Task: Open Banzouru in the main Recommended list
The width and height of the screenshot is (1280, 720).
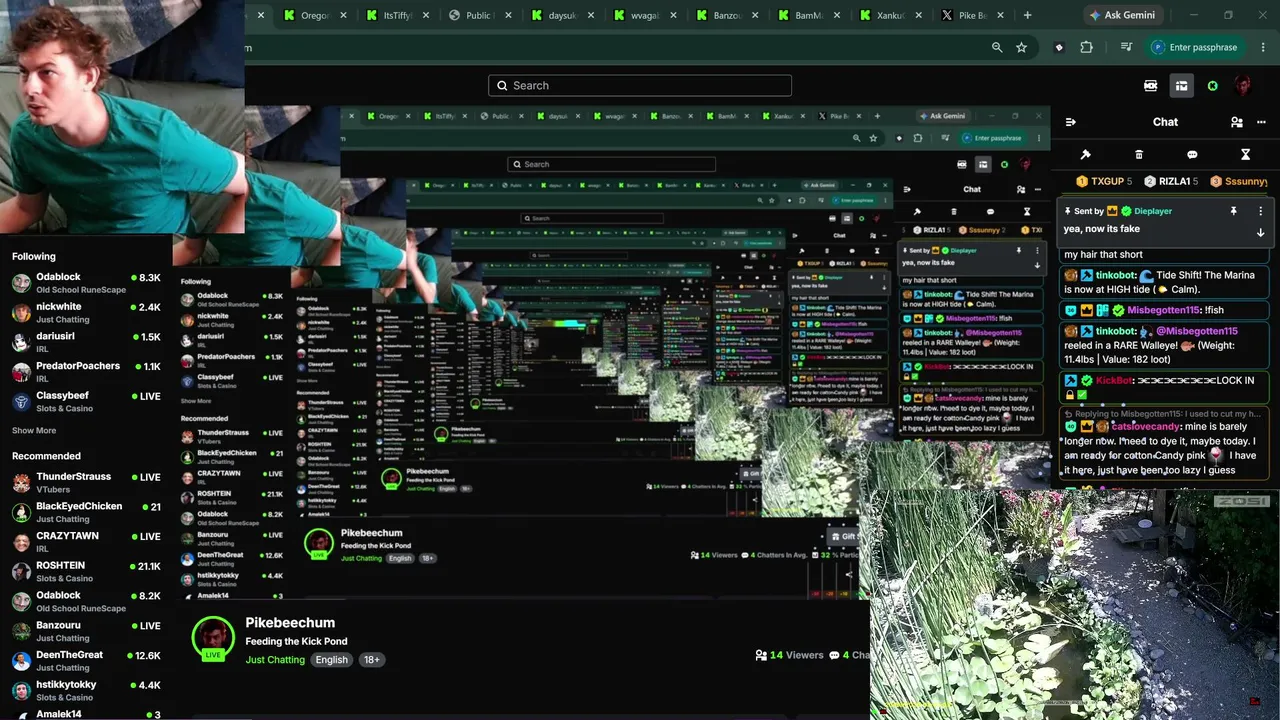Action: pyautogui.click(x=86, y=631)
